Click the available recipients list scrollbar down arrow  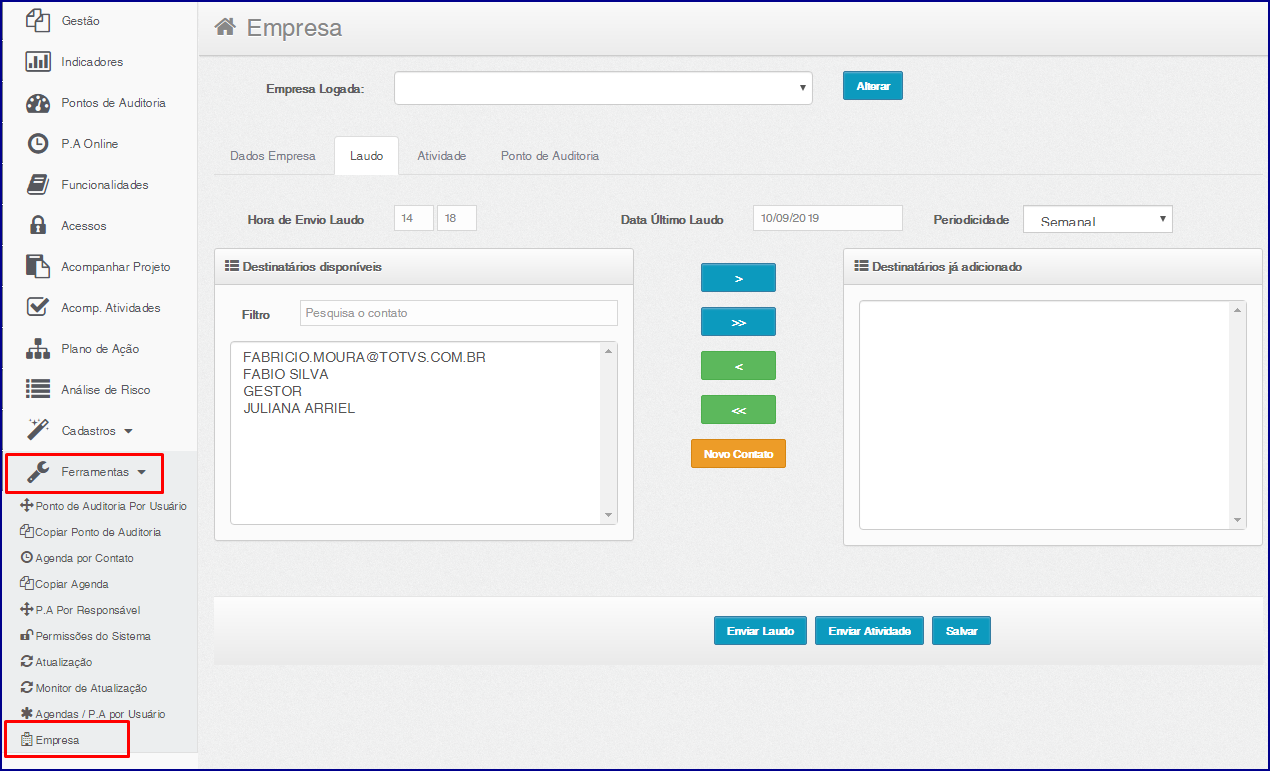608,516
